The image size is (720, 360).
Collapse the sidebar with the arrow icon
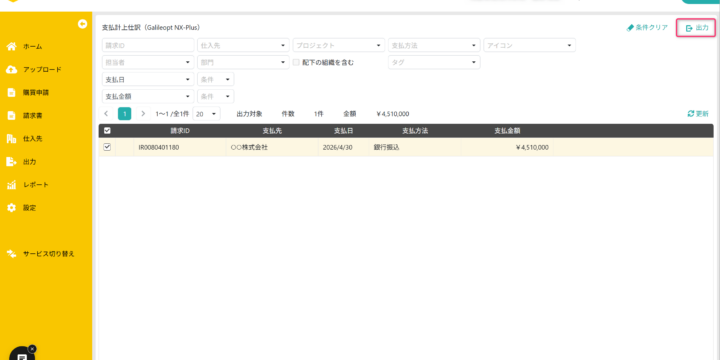tap(83, 24)
